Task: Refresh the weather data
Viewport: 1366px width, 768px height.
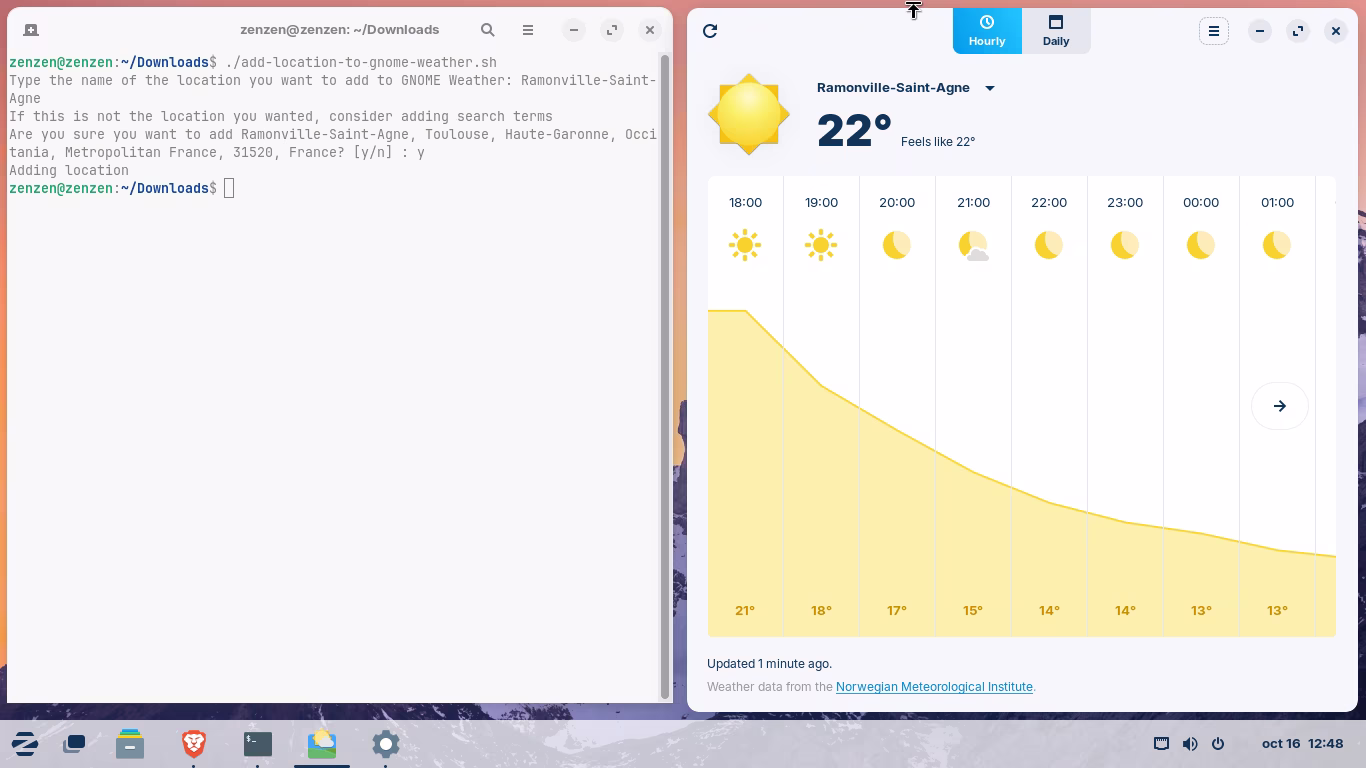Action: [710, 31]
